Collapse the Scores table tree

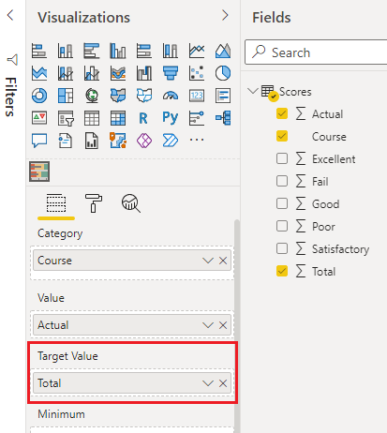tap(253, 91)
